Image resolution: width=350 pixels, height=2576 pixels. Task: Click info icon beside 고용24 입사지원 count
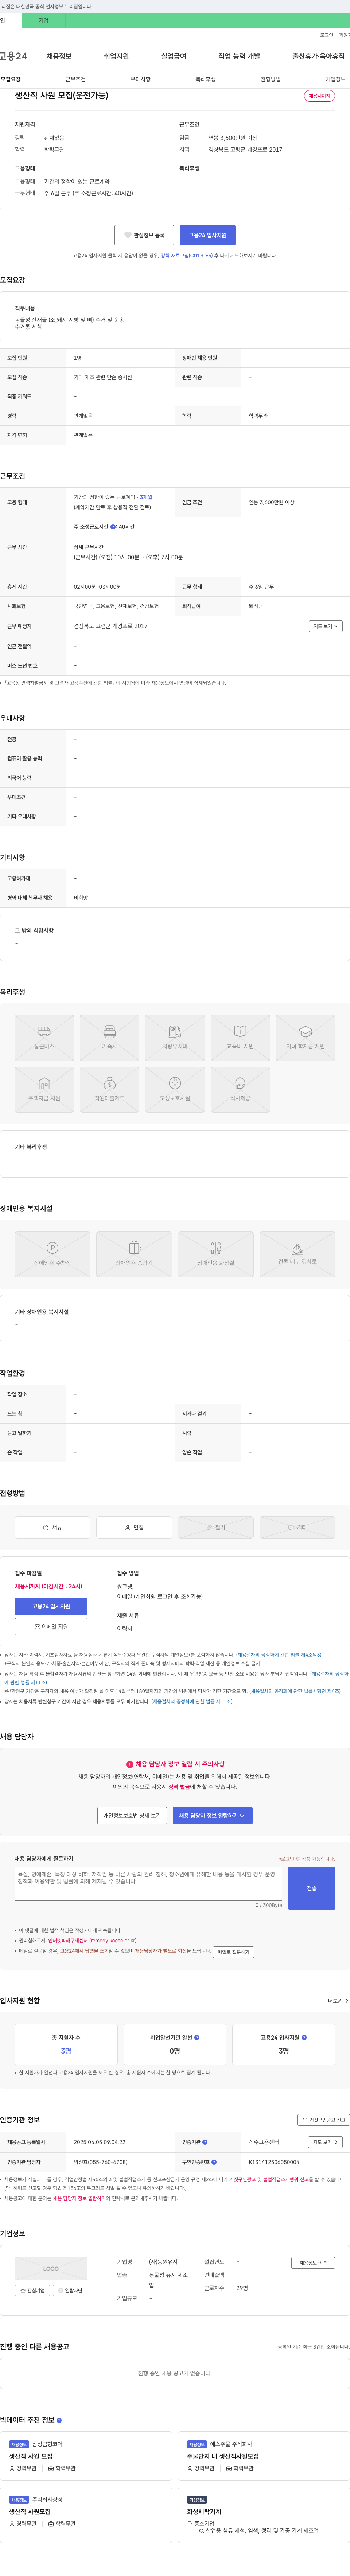(x=304, y=2037)
